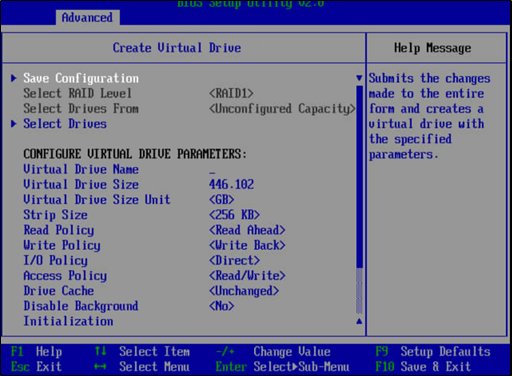Image resolution: width=512 pixels, height=376 pixels.
Task: Click the Virtual Drive Size label
Action: [81, 184]
